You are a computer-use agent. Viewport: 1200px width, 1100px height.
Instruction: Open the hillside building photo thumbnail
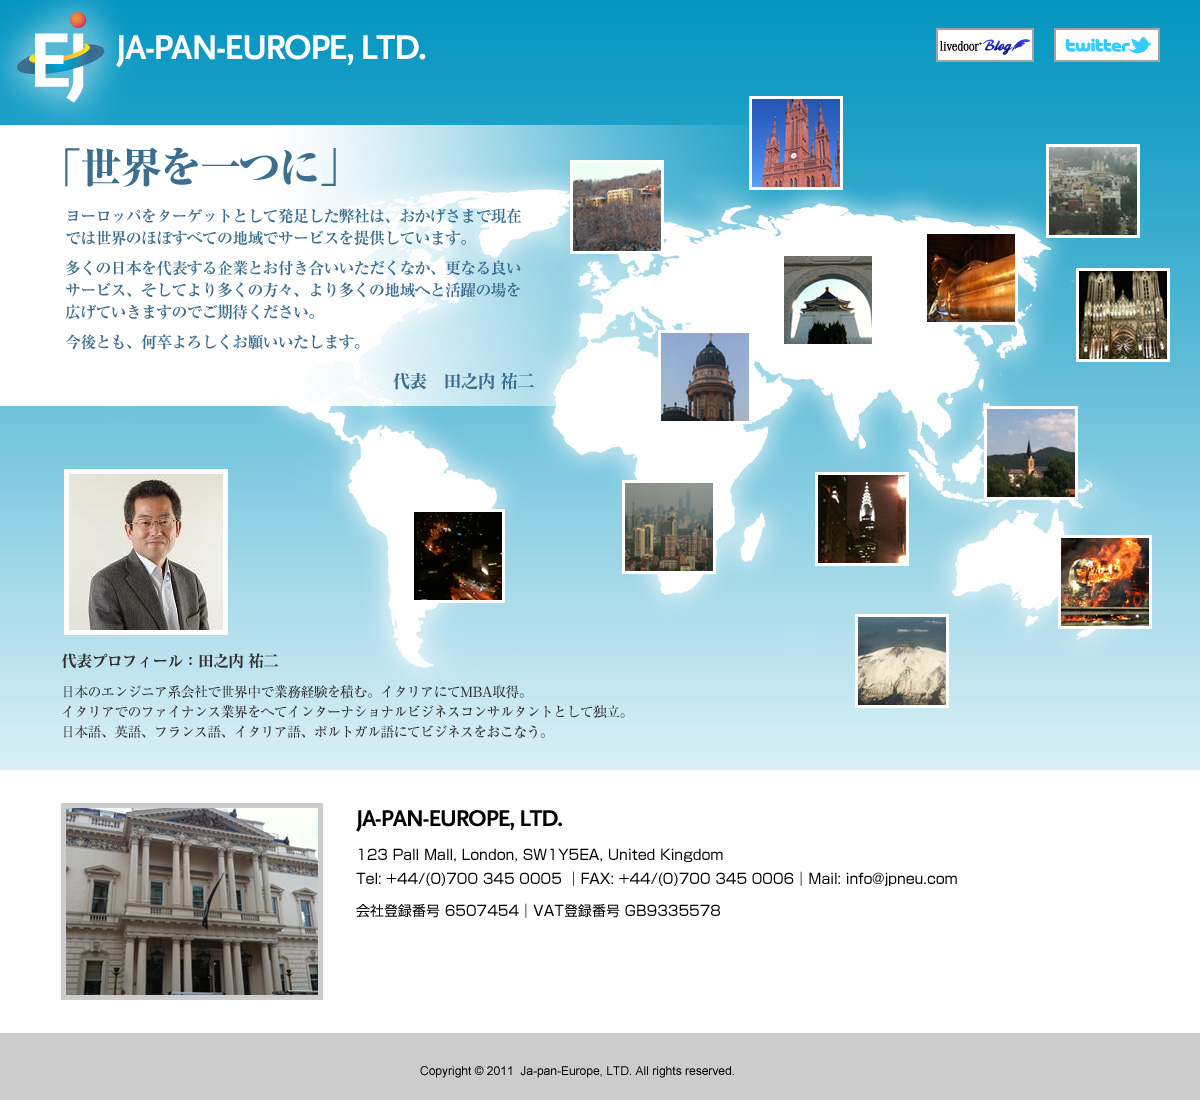click(x=617, y=207)
